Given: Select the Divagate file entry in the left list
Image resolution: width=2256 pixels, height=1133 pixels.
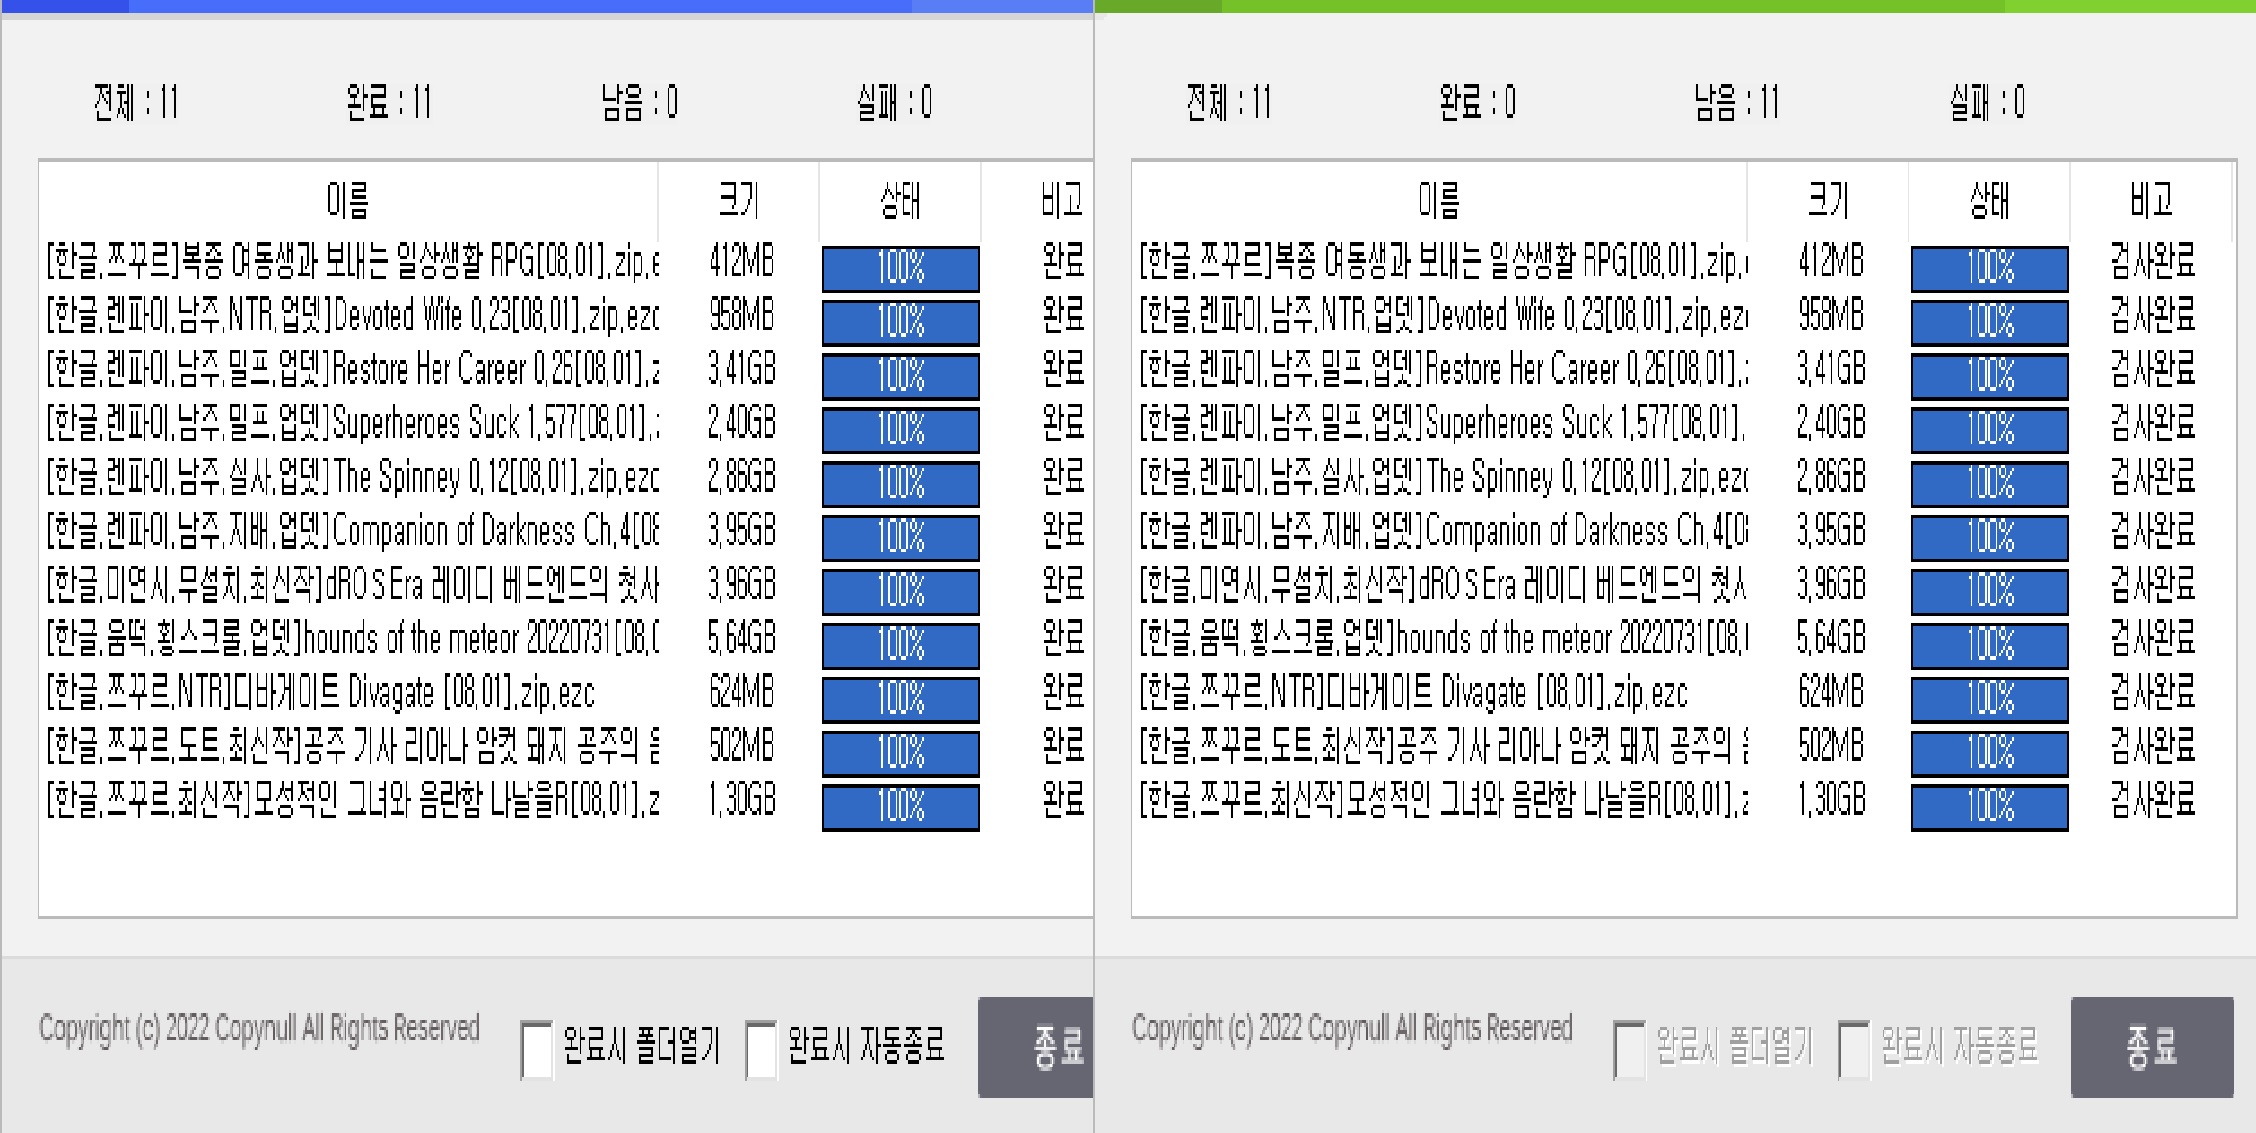Looking at the screenshot, I should pos(350,694).
